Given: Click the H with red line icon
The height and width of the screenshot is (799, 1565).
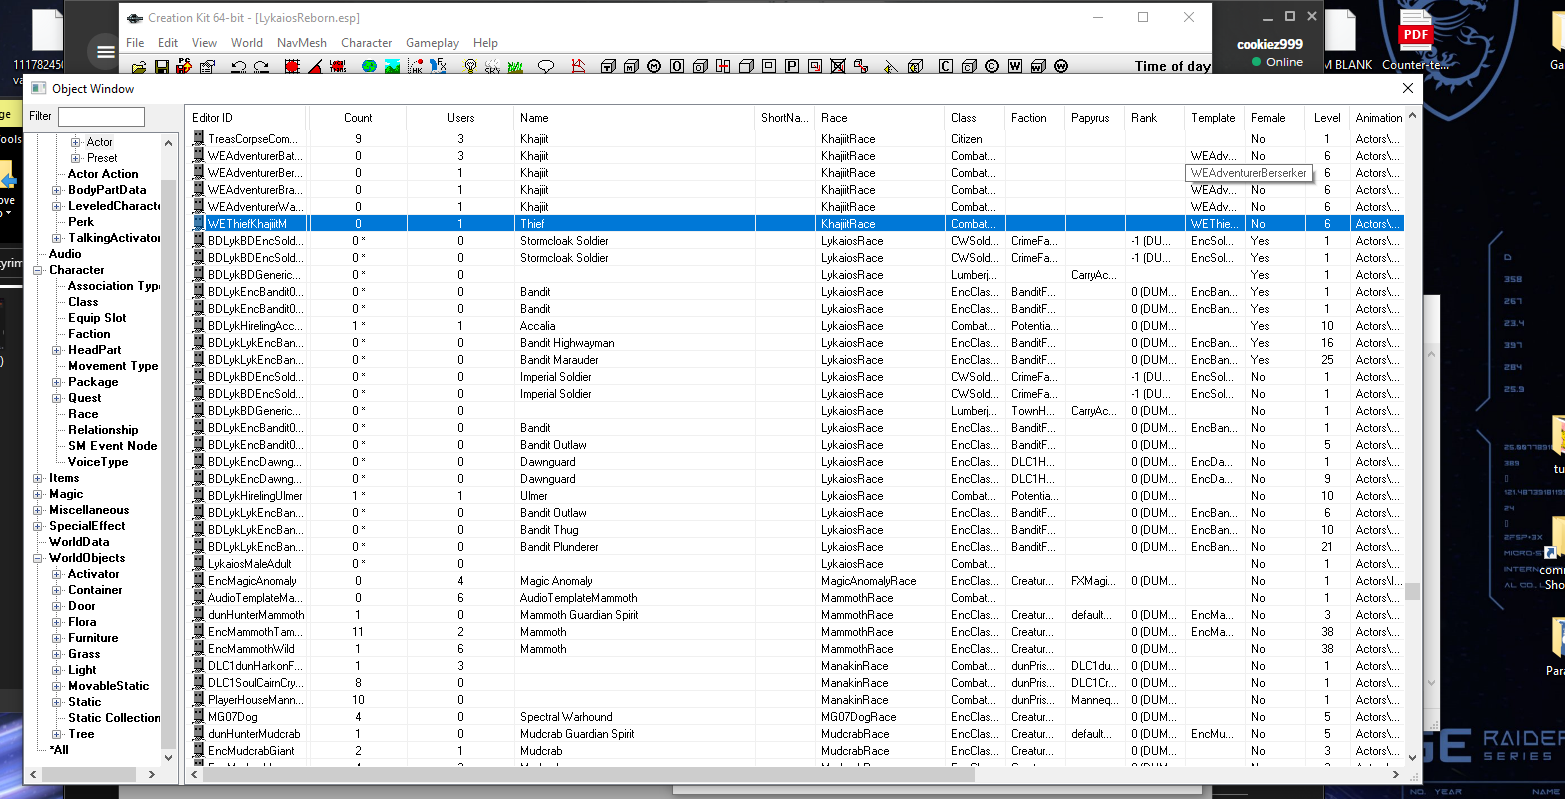Looking at the screenshot, I should click(x=723, y=67).
